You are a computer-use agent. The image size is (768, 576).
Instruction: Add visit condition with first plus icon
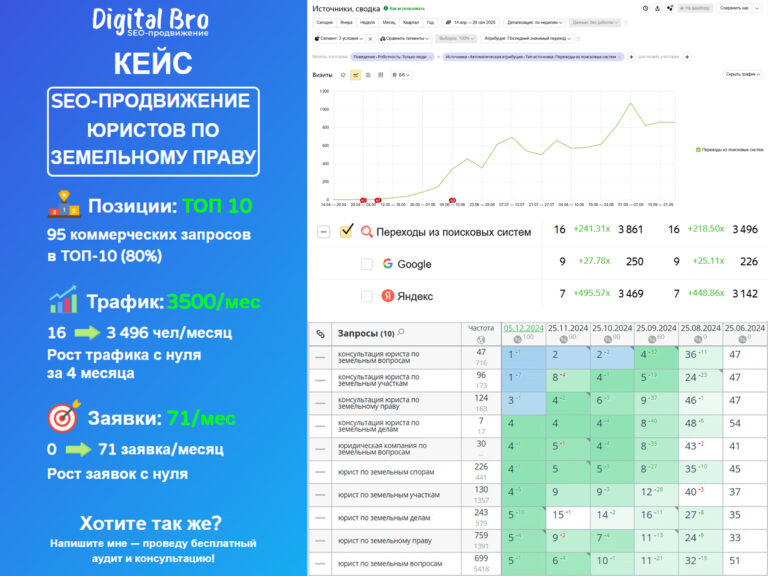click(x=631, y=57)
